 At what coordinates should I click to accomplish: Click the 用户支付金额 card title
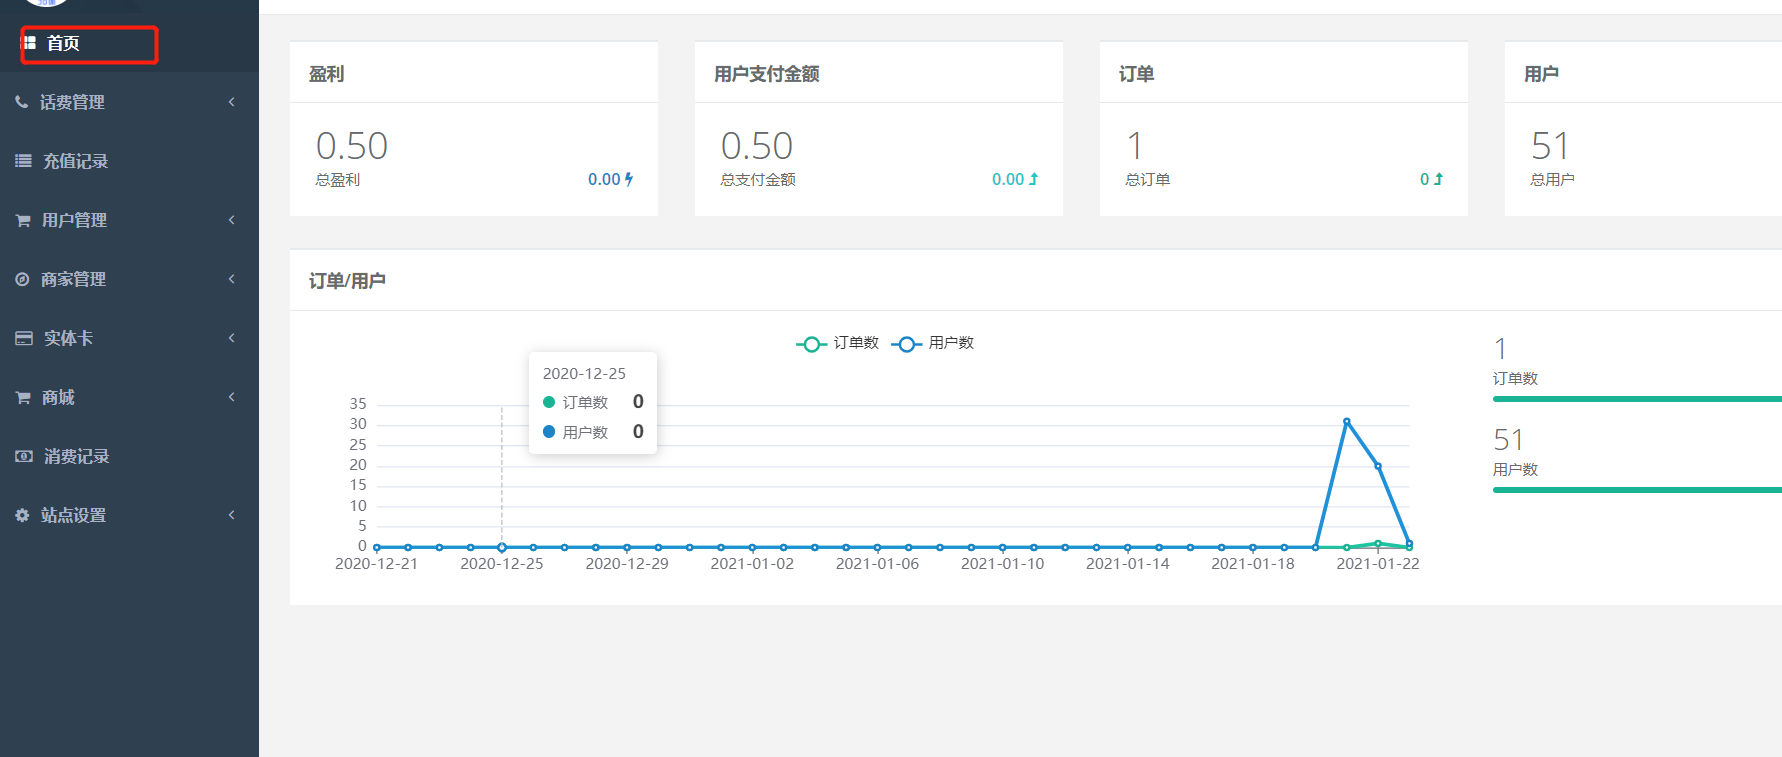coord(767,74)
